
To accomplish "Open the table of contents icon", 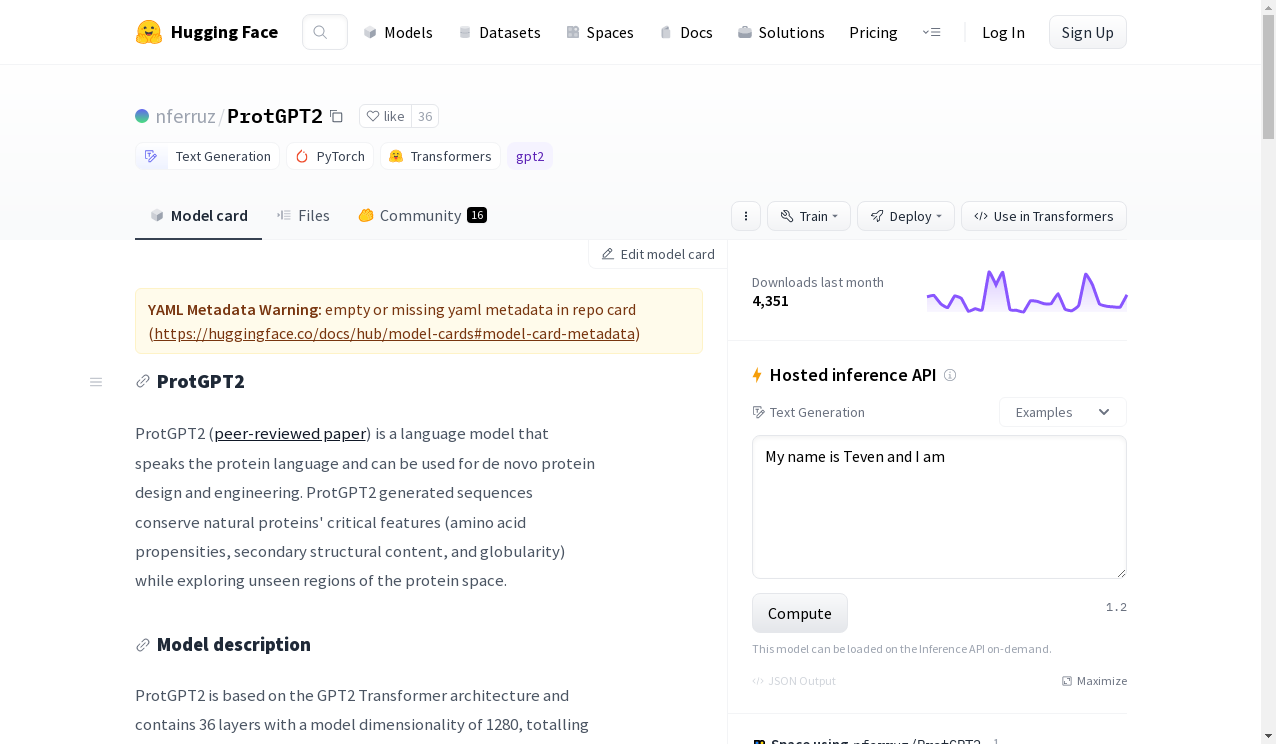I will pyautogui.click(x=96, y=382).
